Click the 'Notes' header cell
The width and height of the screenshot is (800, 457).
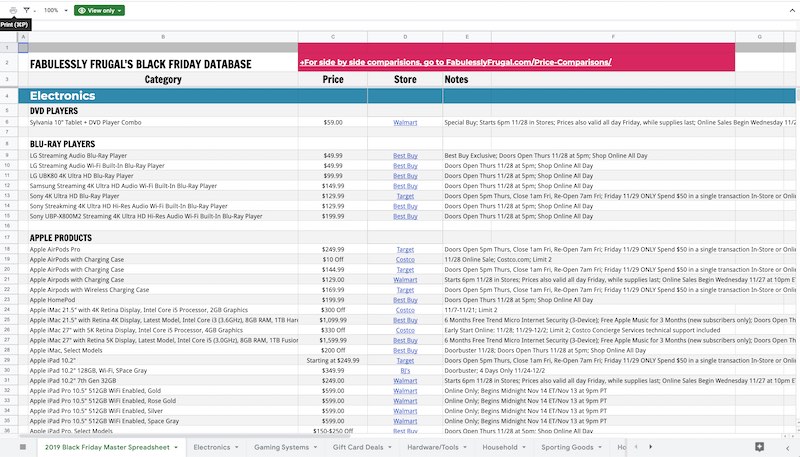tap(467, 80)
